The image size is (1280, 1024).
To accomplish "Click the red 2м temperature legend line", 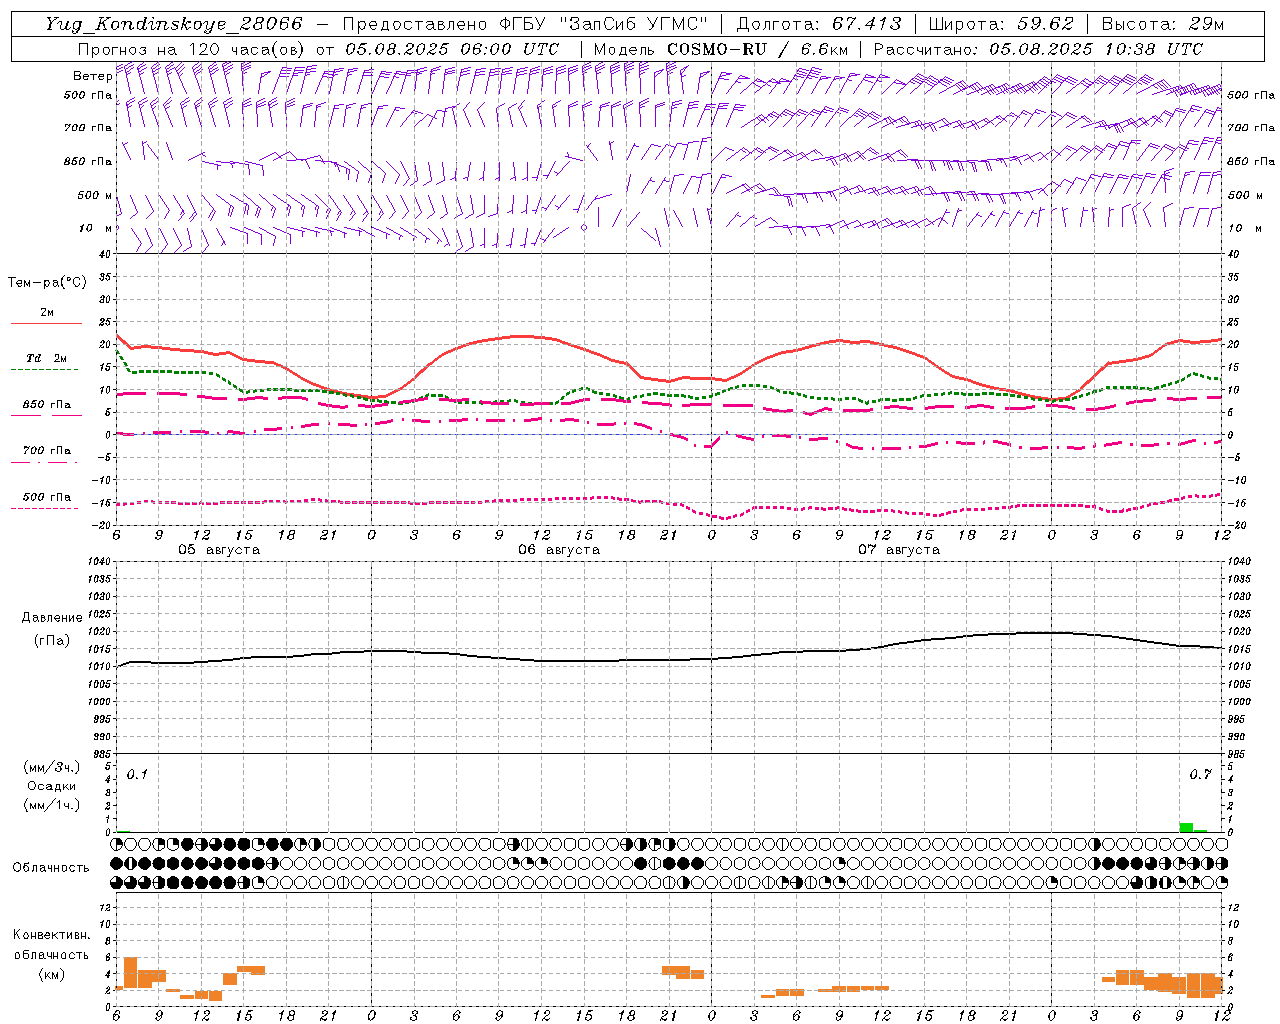I will click(x=46, y=323).
